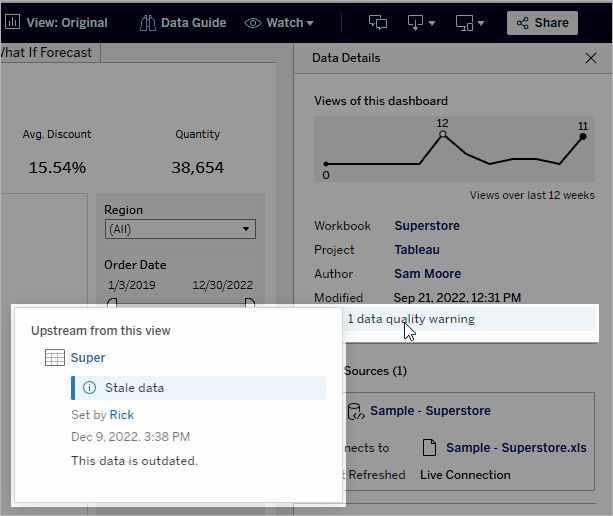
Task: Open the Sample - Superstore.xls link
Action: [516, 448]
